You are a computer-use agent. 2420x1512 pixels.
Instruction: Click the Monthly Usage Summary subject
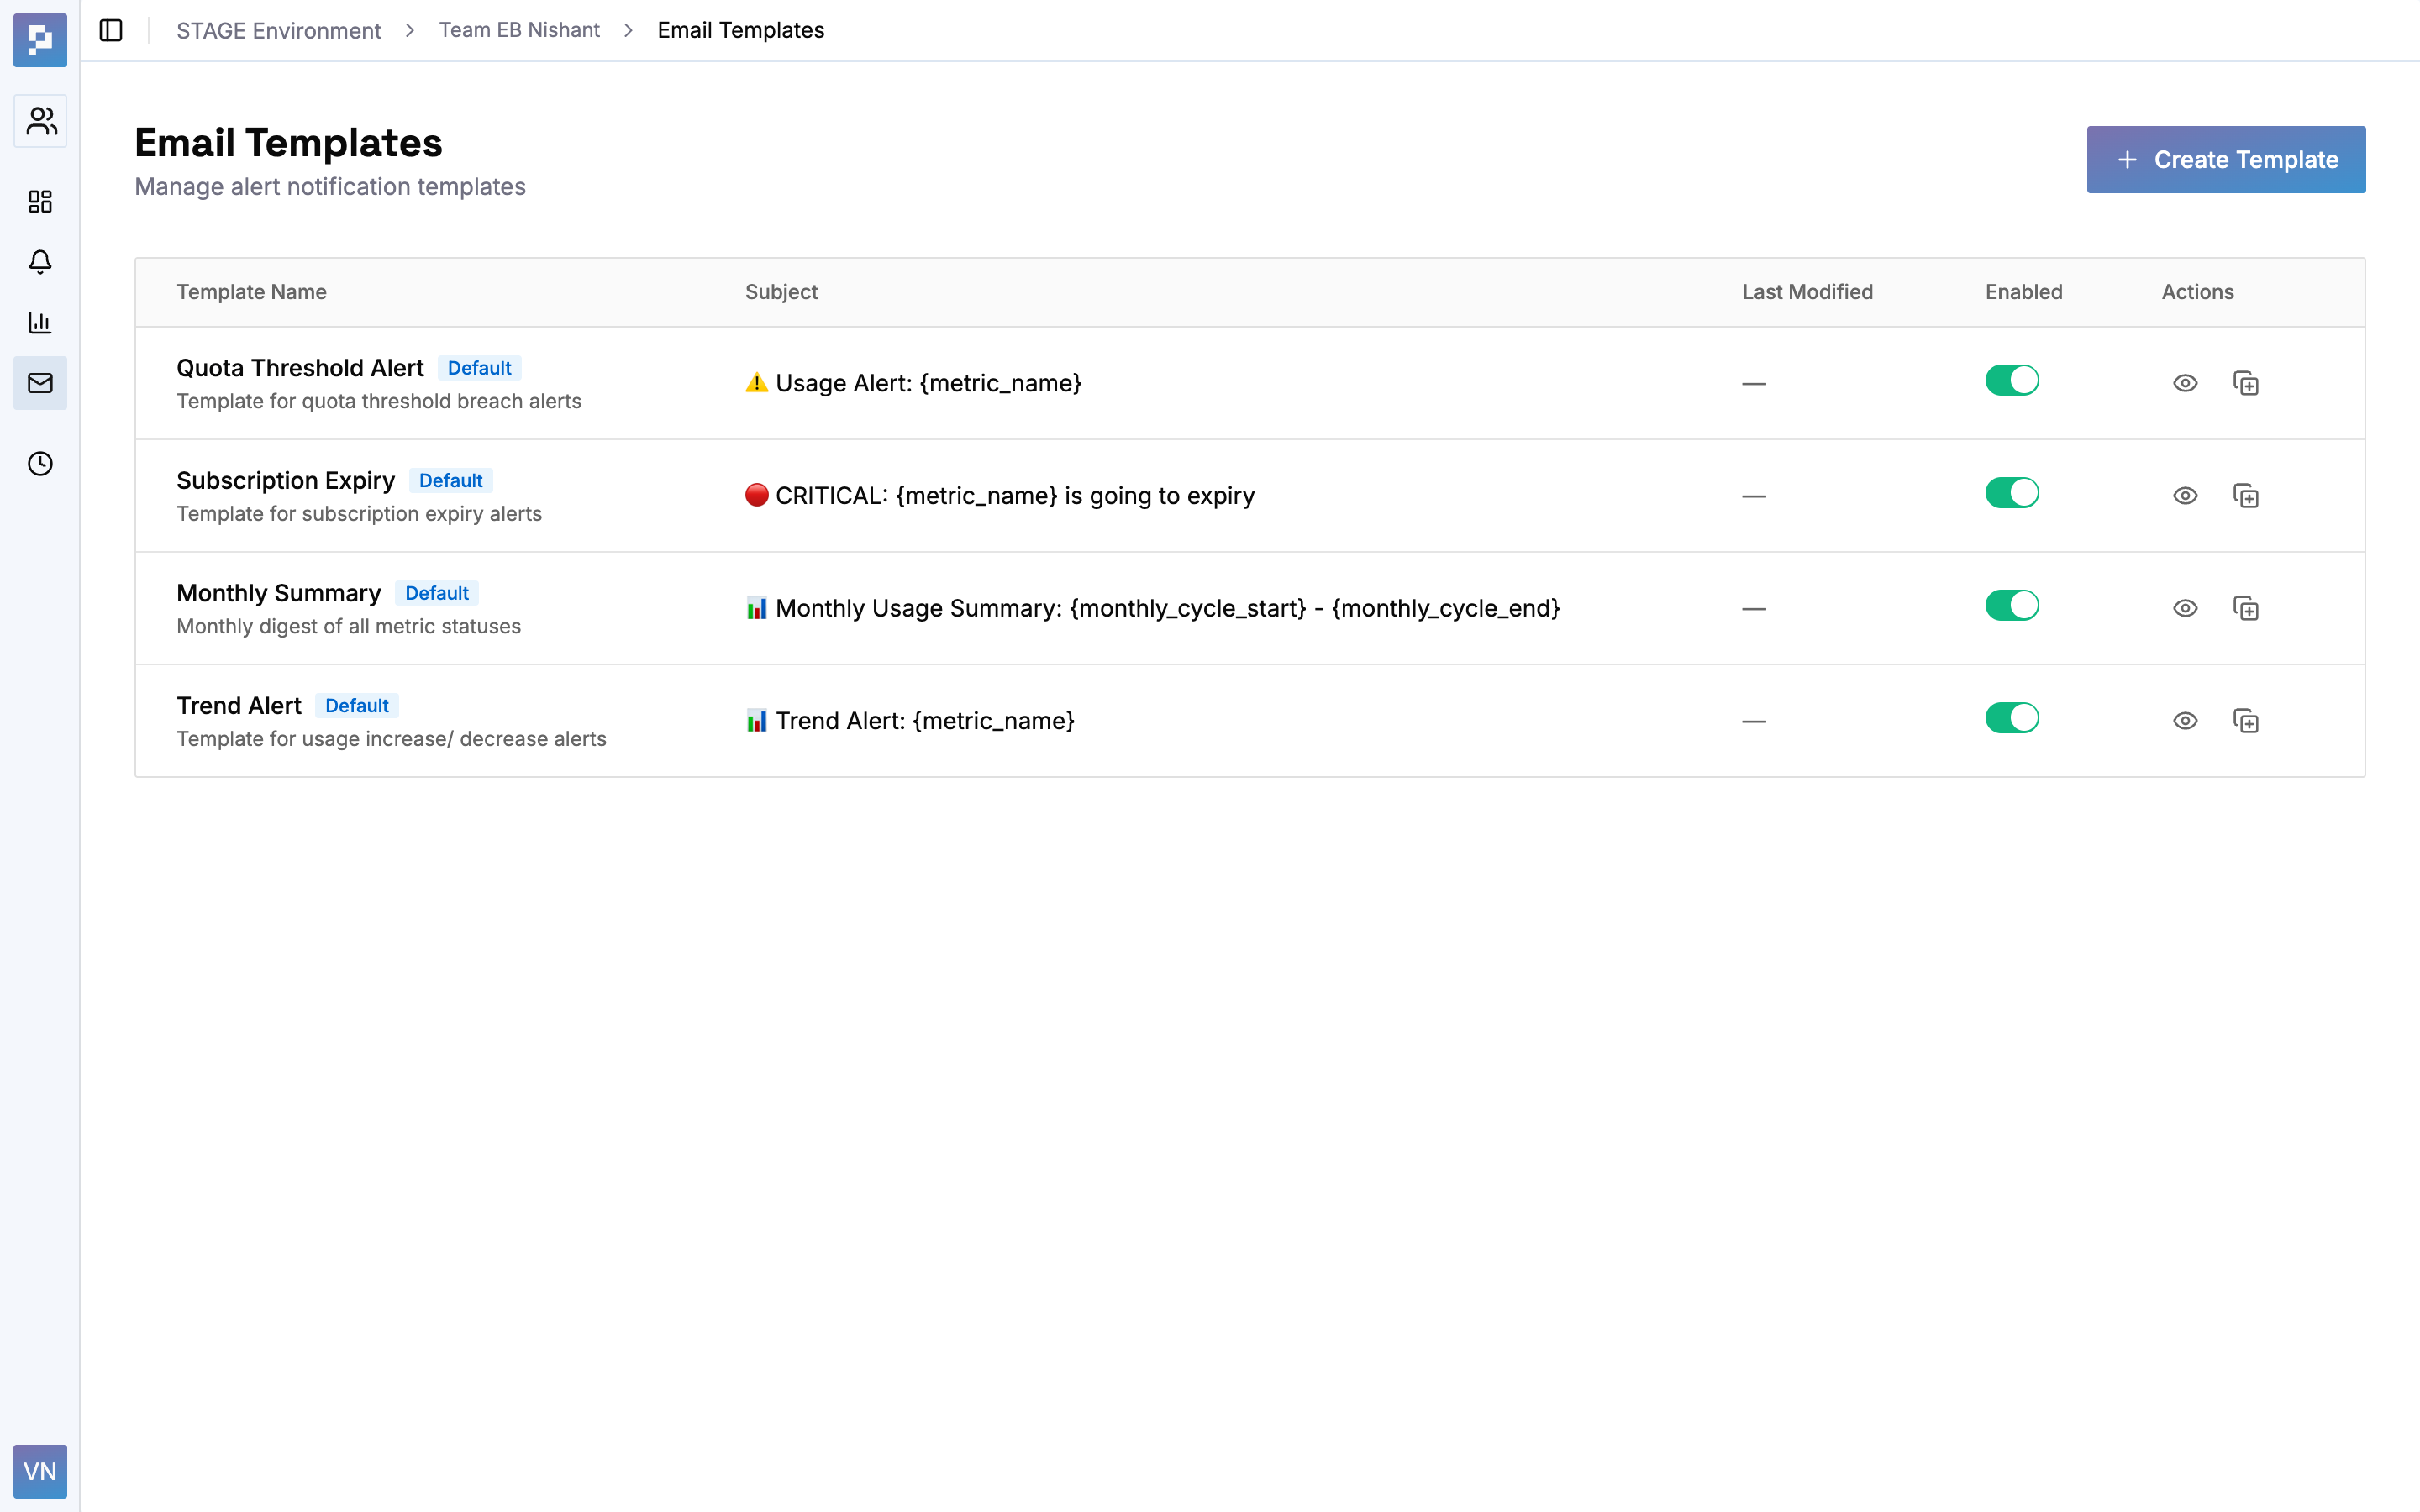tap(1152, 608)
